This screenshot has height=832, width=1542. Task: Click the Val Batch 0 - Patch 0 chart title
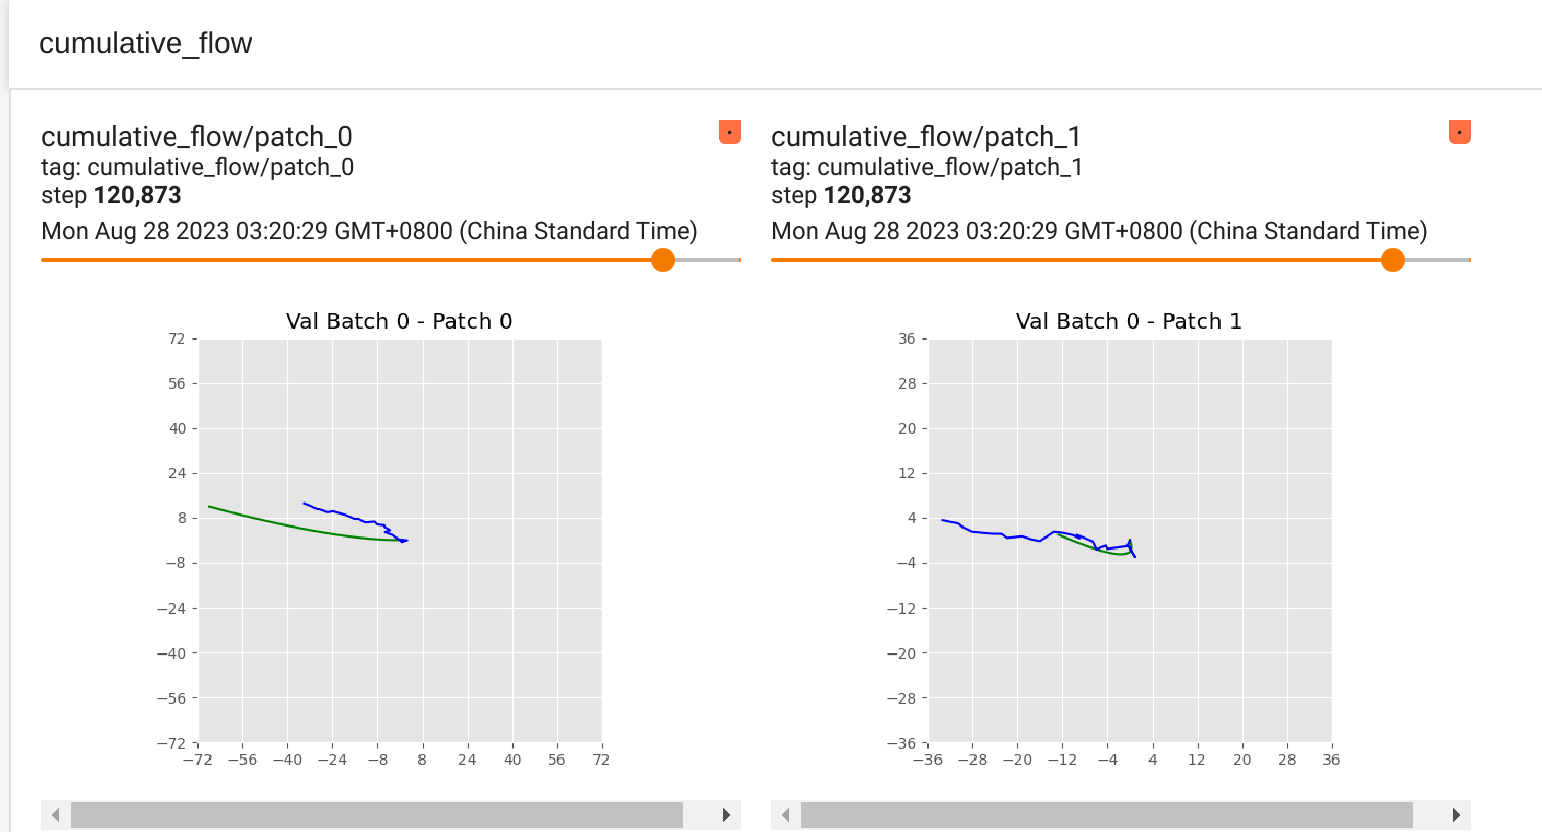398,321
